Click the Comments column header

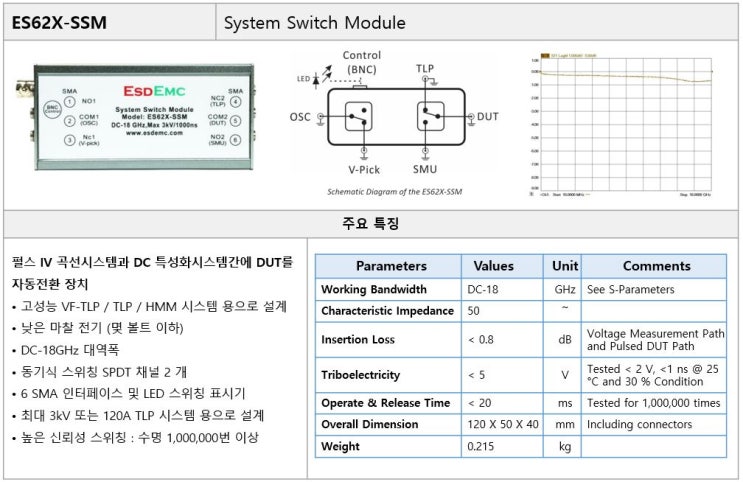point(656,266)
